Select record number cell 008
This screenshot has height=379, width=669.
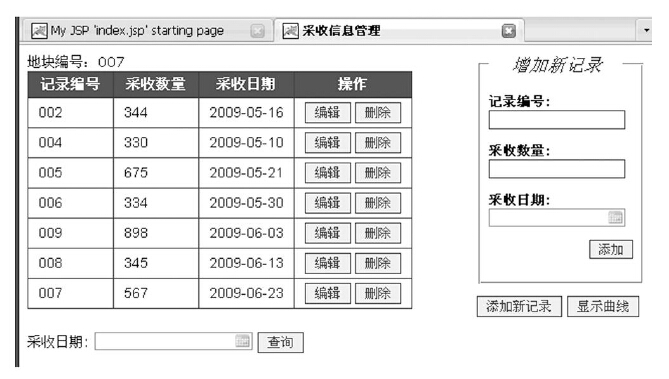tap(70, 263)
